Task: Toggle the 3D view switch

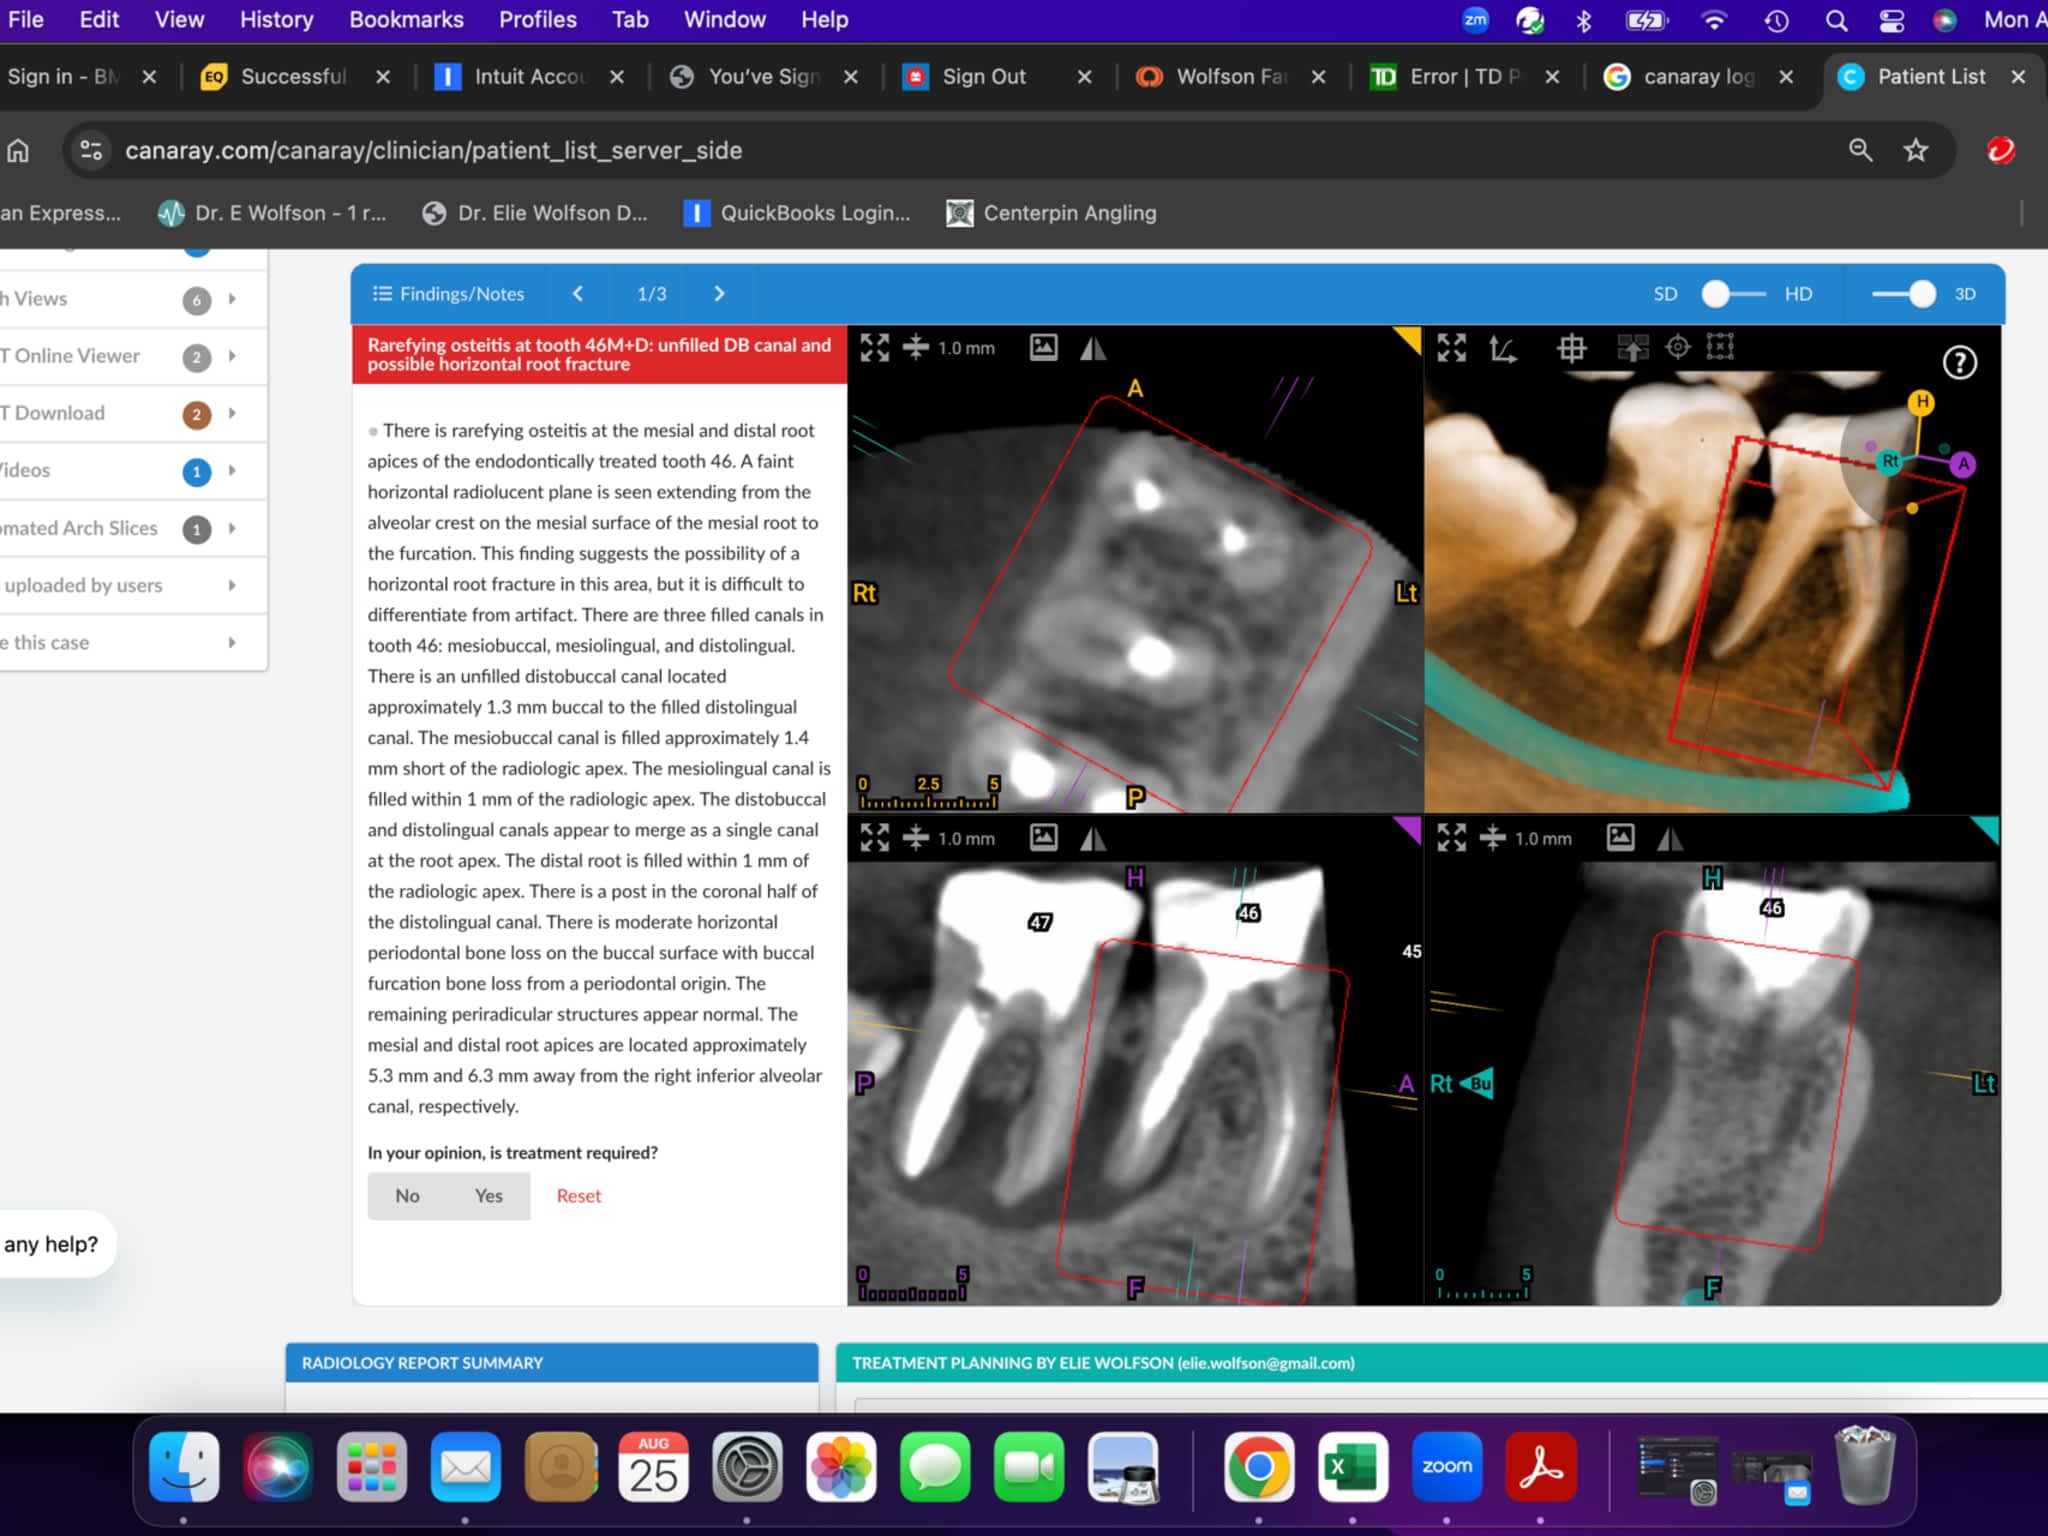Action: [x=1904, y=294]
